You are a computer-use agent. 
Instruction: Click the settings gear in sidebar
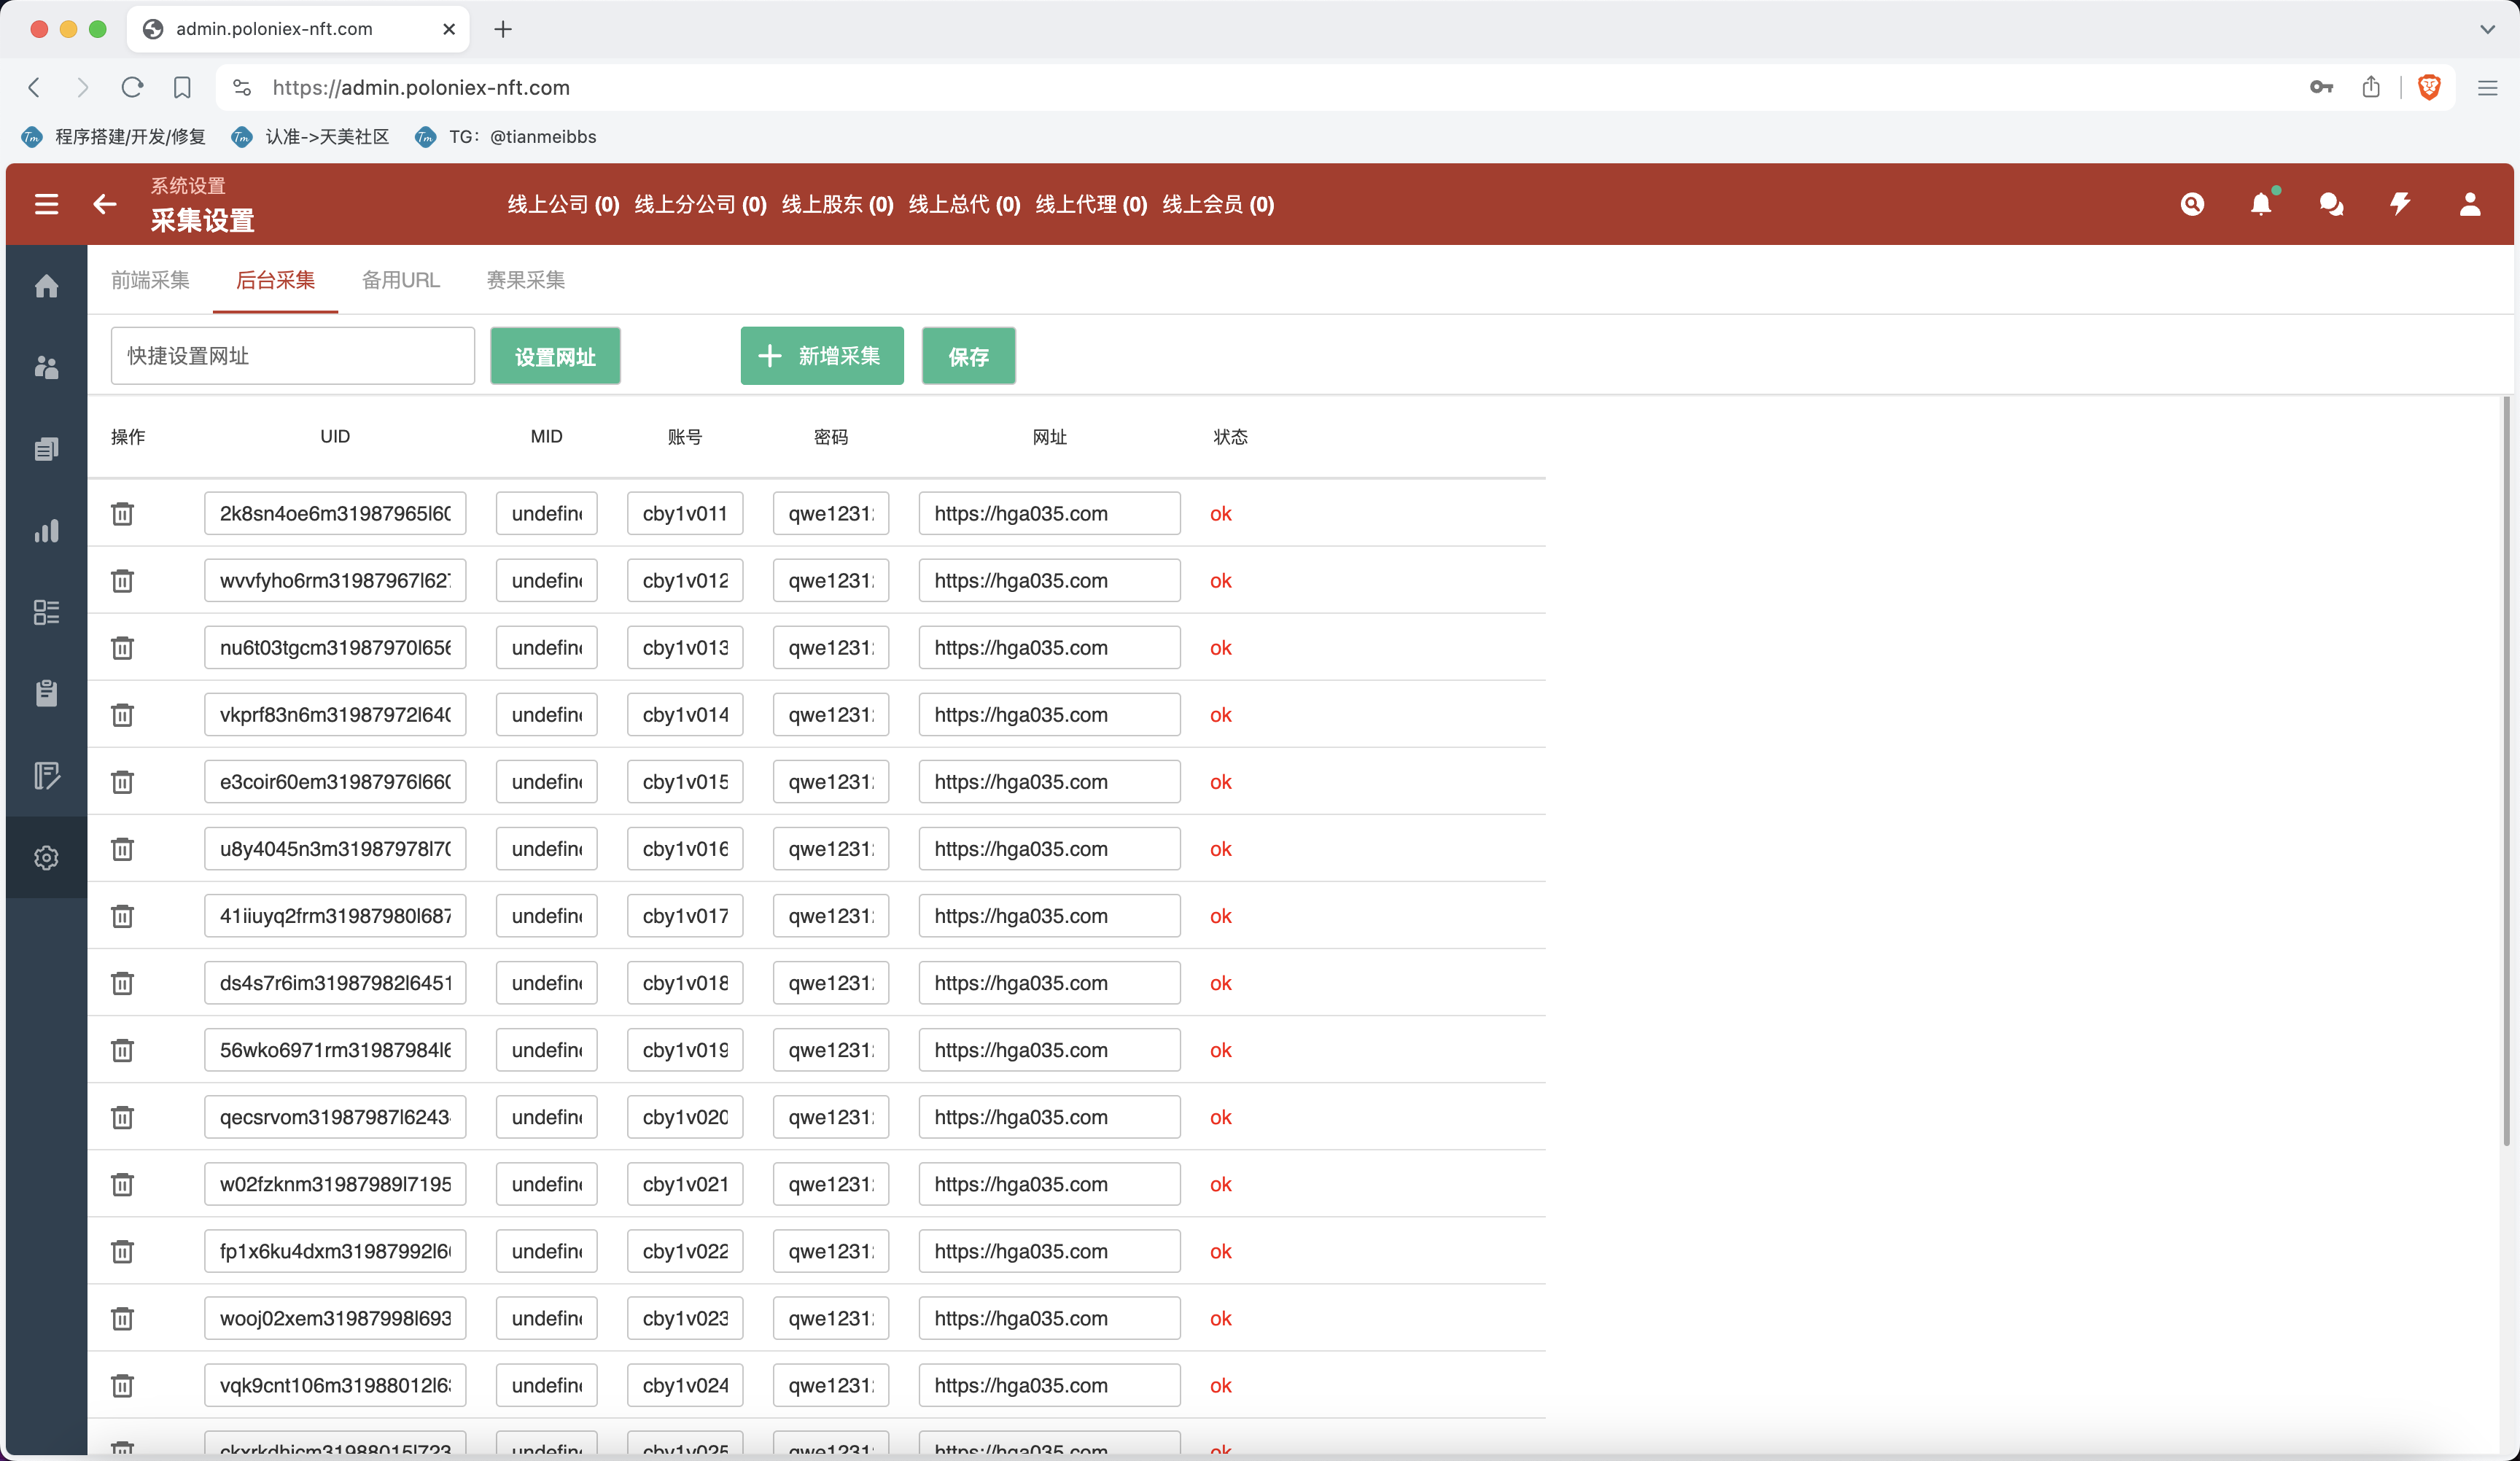coord(46,858)
